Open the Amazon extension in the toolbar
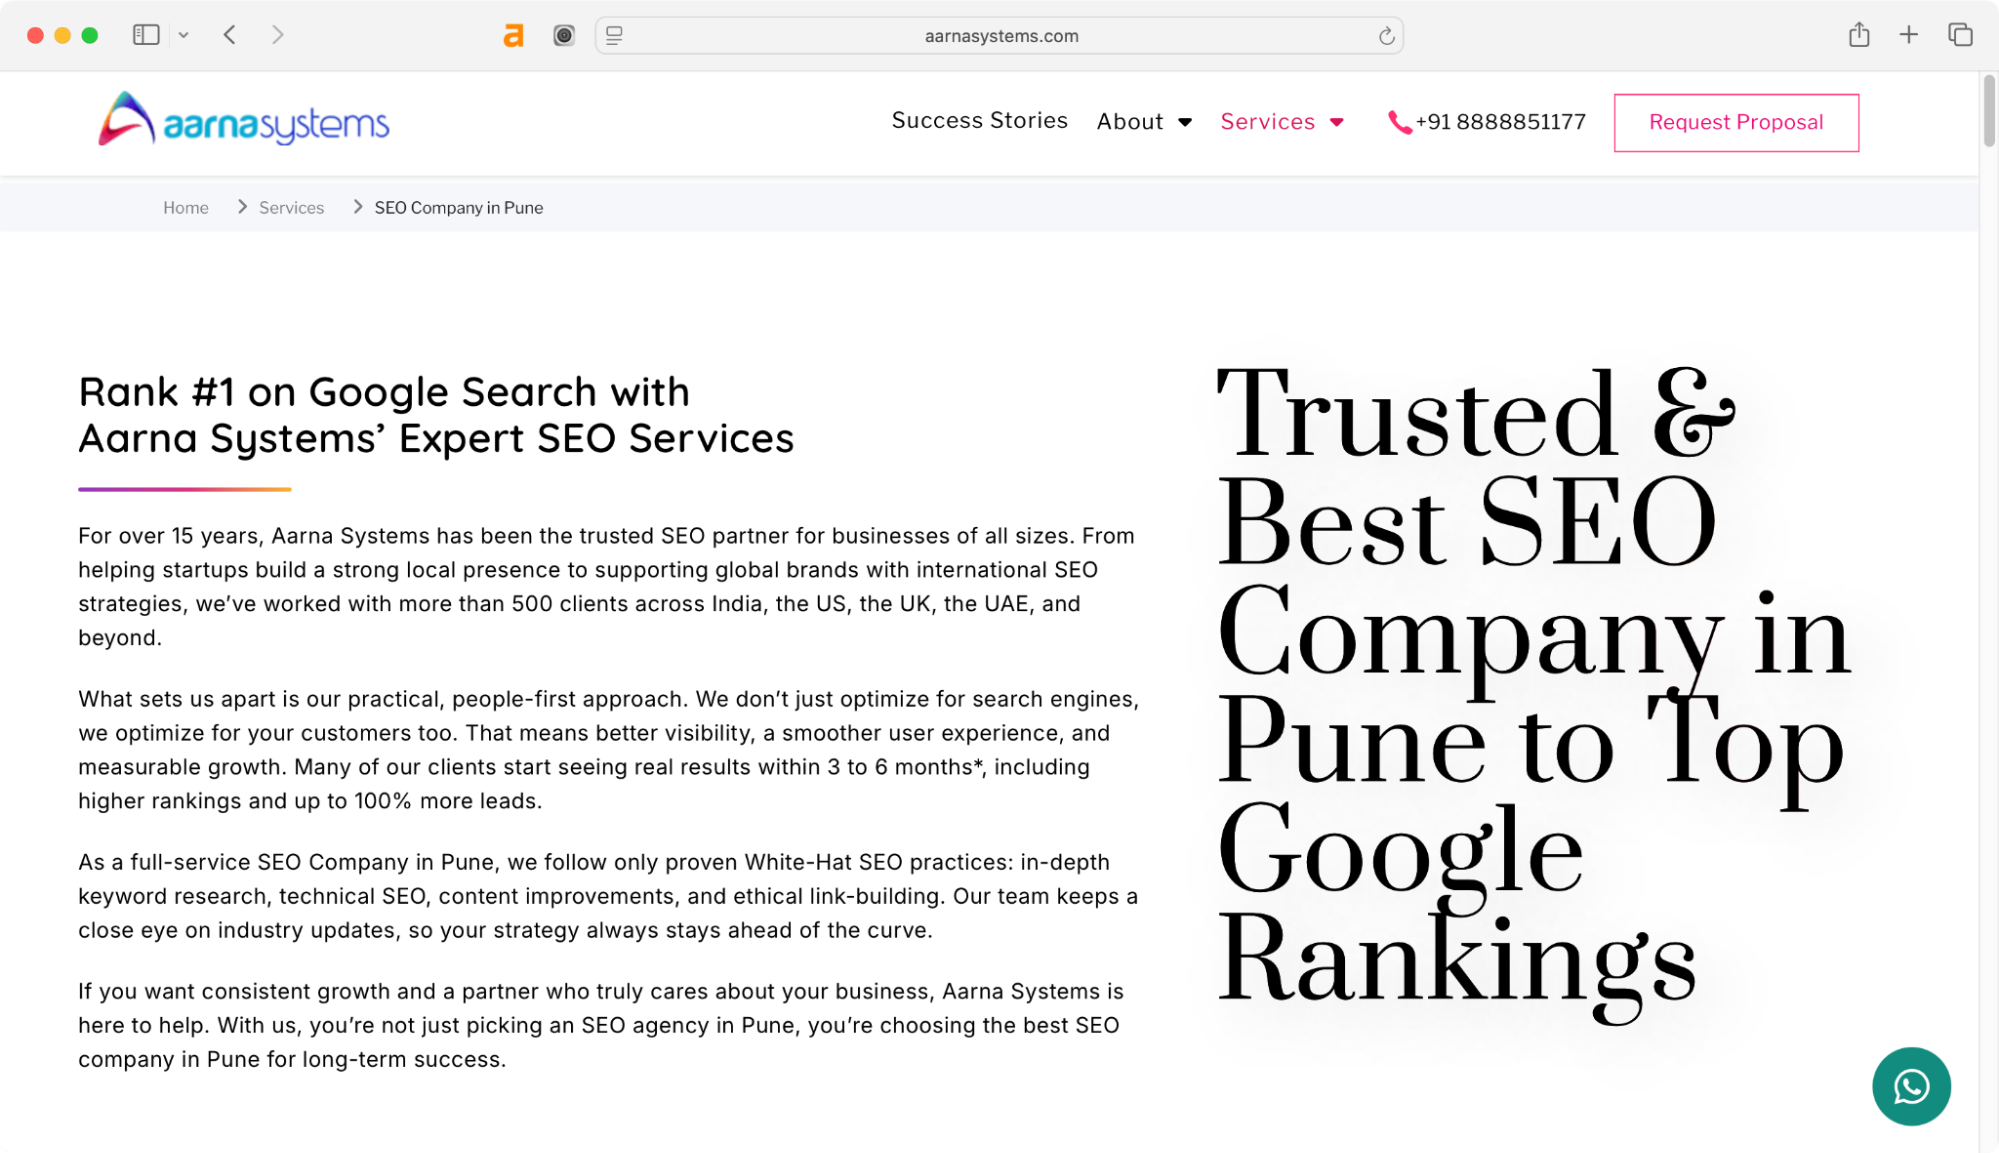The width and height of the screenshot is (1999, 1153). click(x=513, y=35)
